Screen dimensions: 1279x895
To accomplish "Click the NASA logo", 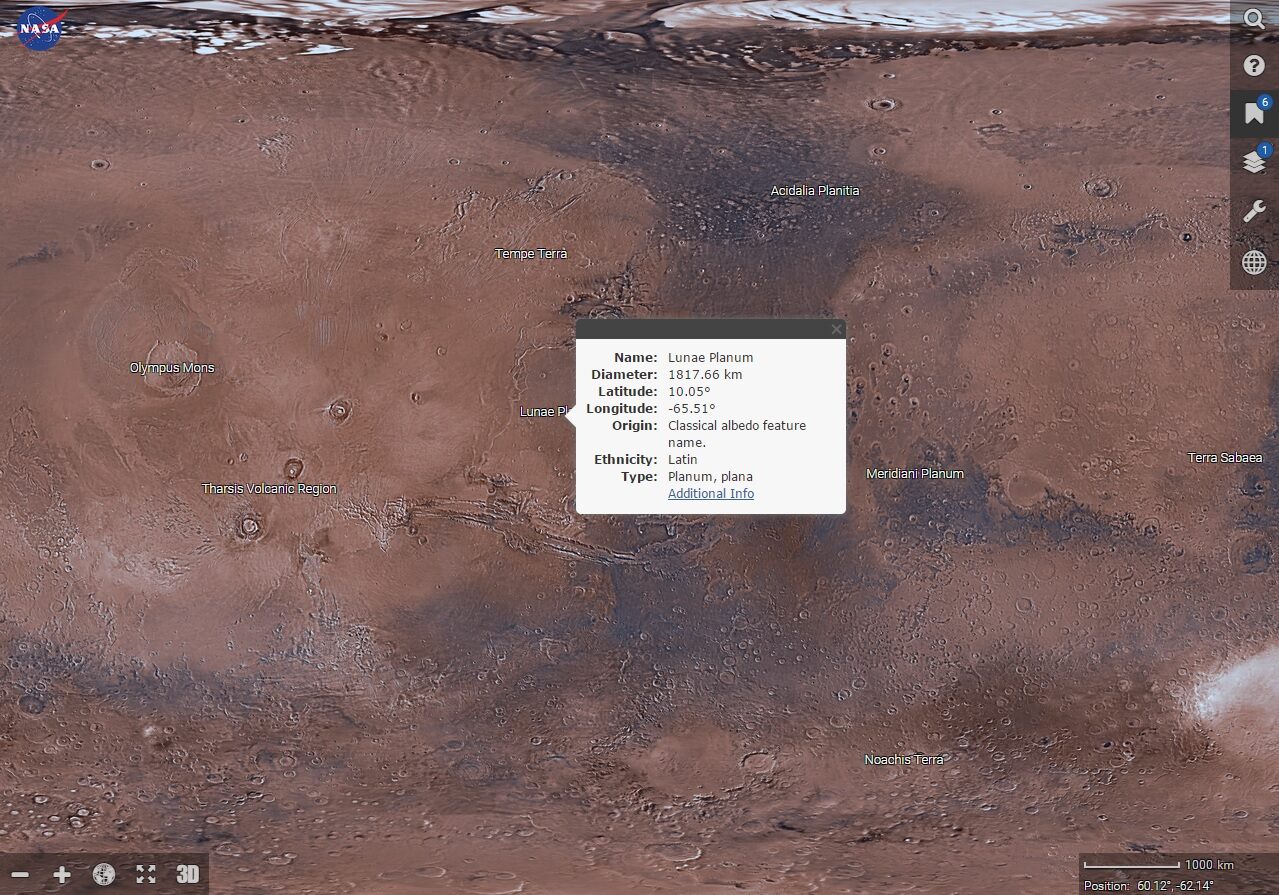I will [x=41, y=28].
